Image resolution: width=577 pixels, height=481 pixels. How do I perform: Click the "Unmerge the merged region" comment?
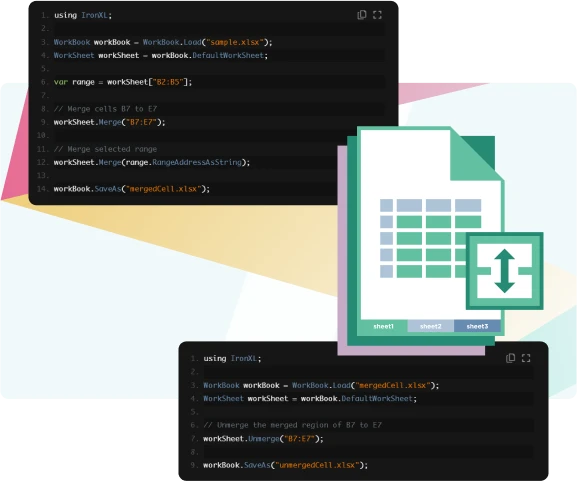(293, 425)
